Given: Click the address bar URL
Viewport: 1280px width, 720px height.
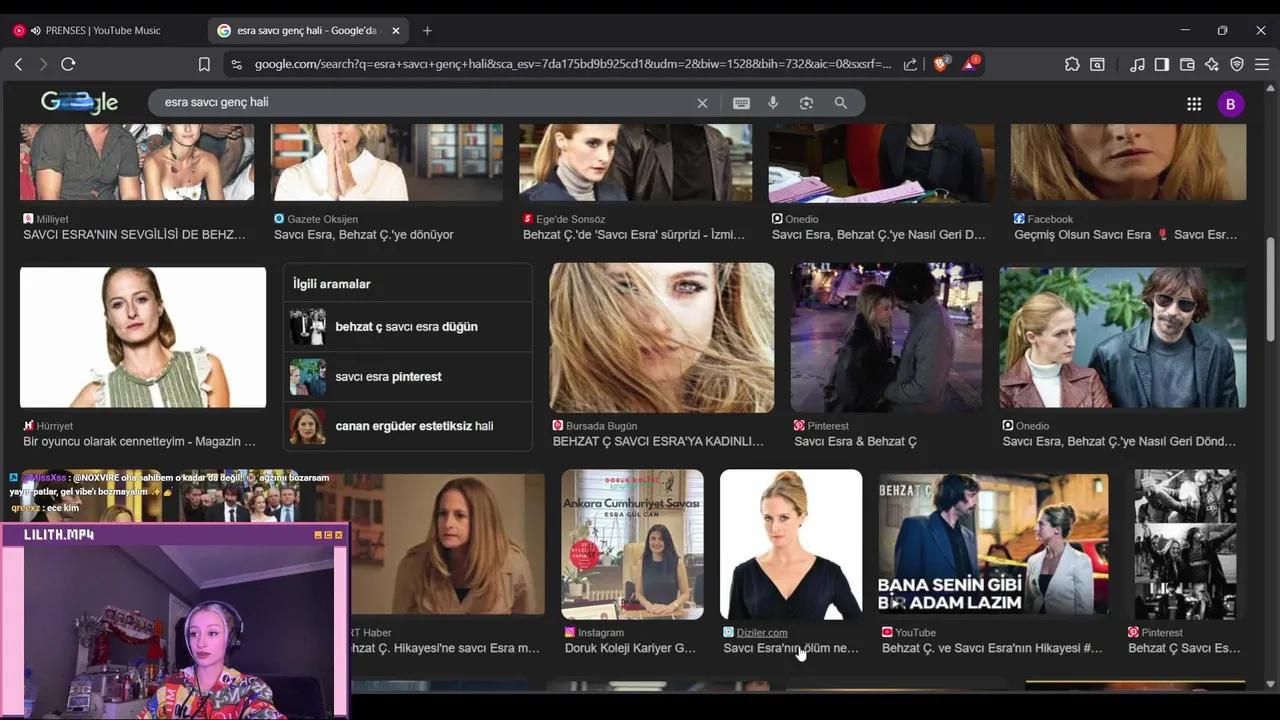Looking at the screenshot, I should click(x=573, y=64).
